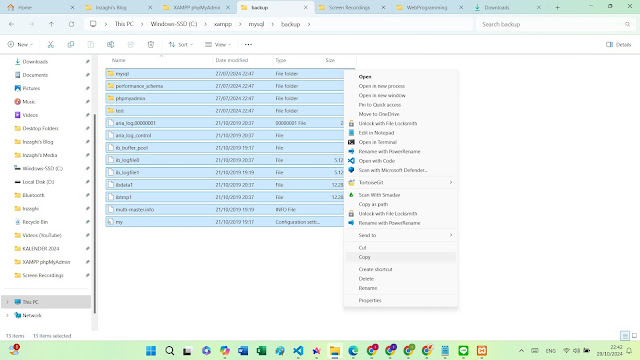
Task: Open XAMPP icon in the taskbar
Action: click(482, 351)
